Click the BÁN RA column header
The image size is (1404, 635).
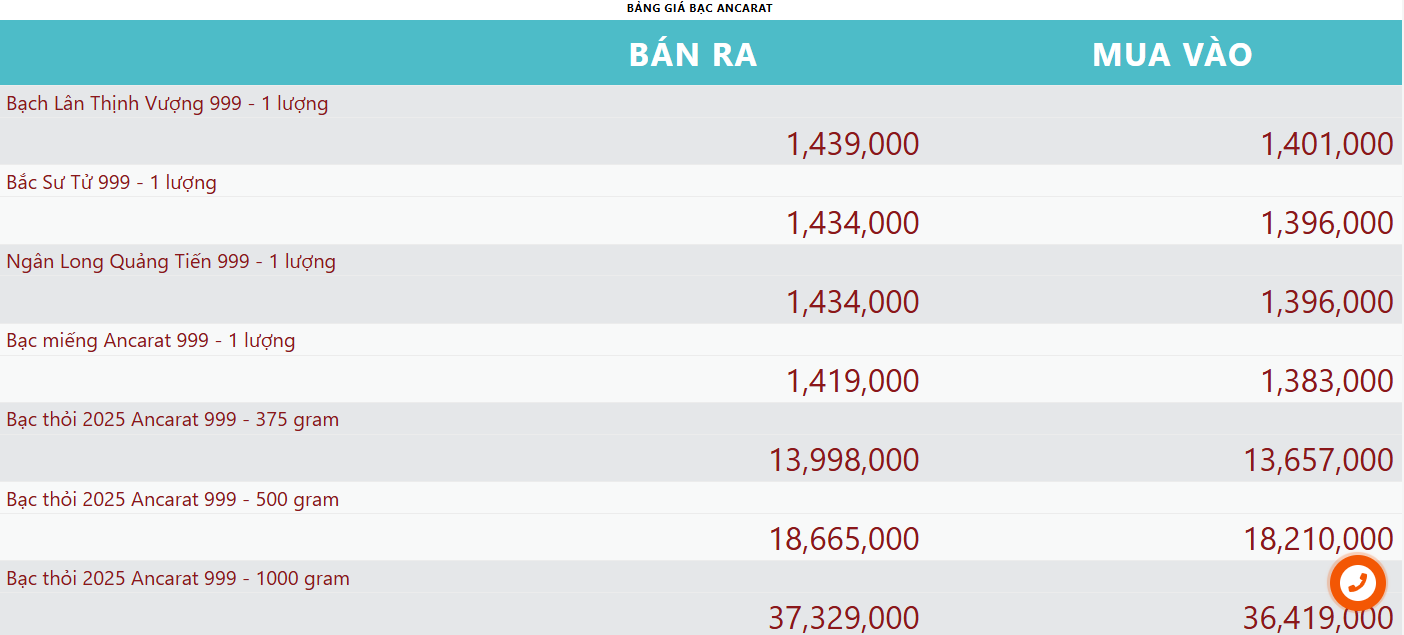tap(693, 54)
